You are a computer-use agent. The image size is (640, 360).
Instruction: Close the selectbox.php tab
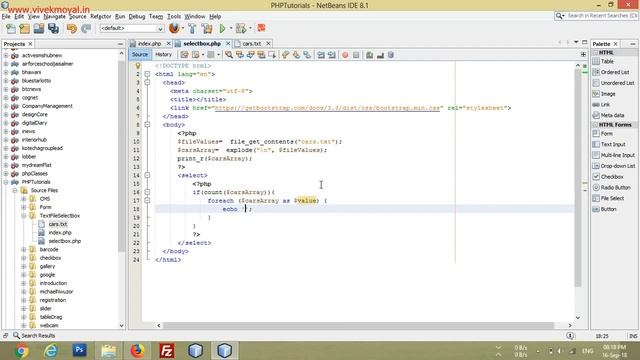pos(228,43)
